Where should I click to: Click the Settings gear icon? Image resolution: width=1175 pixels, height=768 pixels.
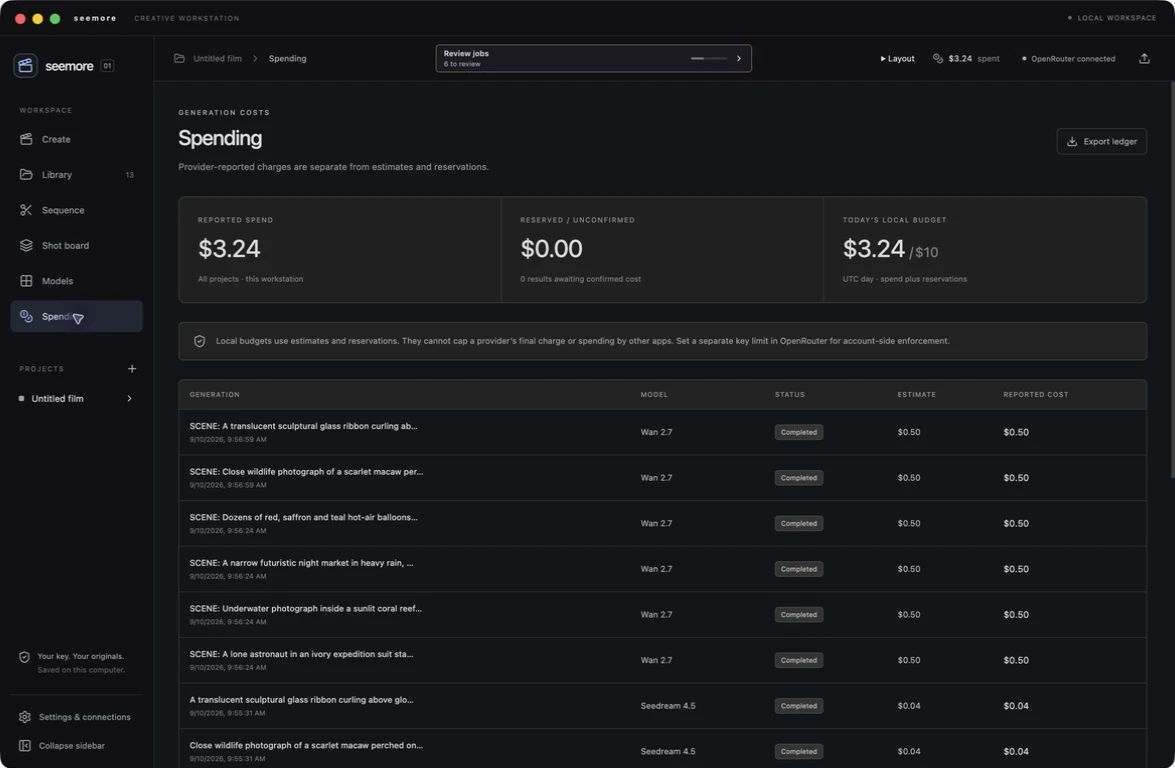[25, 717]
